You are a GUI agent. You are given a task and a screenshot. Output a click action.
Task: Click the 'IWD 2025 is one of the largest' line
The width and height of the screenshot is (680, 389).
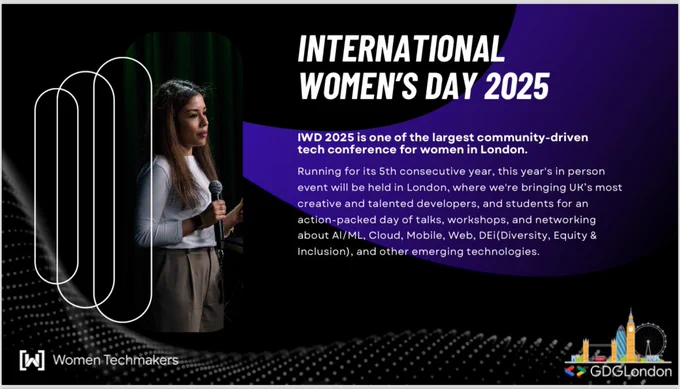click(x=443, y=137)
